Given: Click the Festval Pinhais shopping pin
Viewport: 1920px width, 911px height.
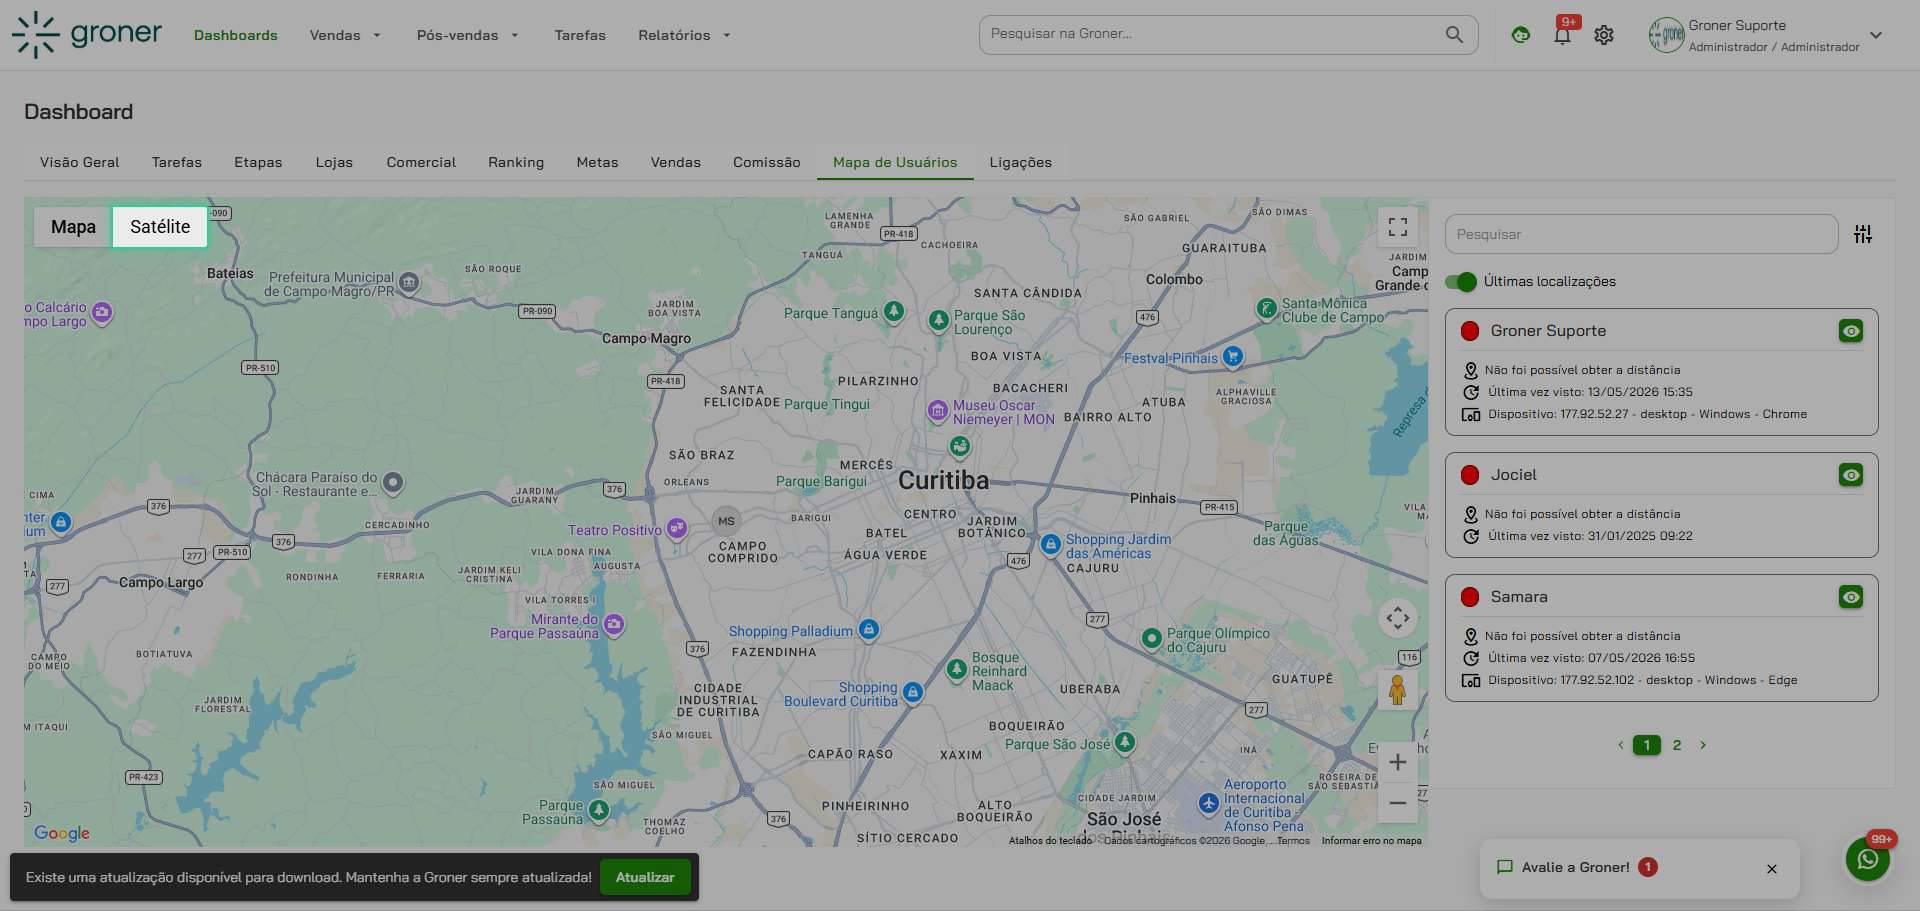Looking at the screenshot, I should point(1233,356).
